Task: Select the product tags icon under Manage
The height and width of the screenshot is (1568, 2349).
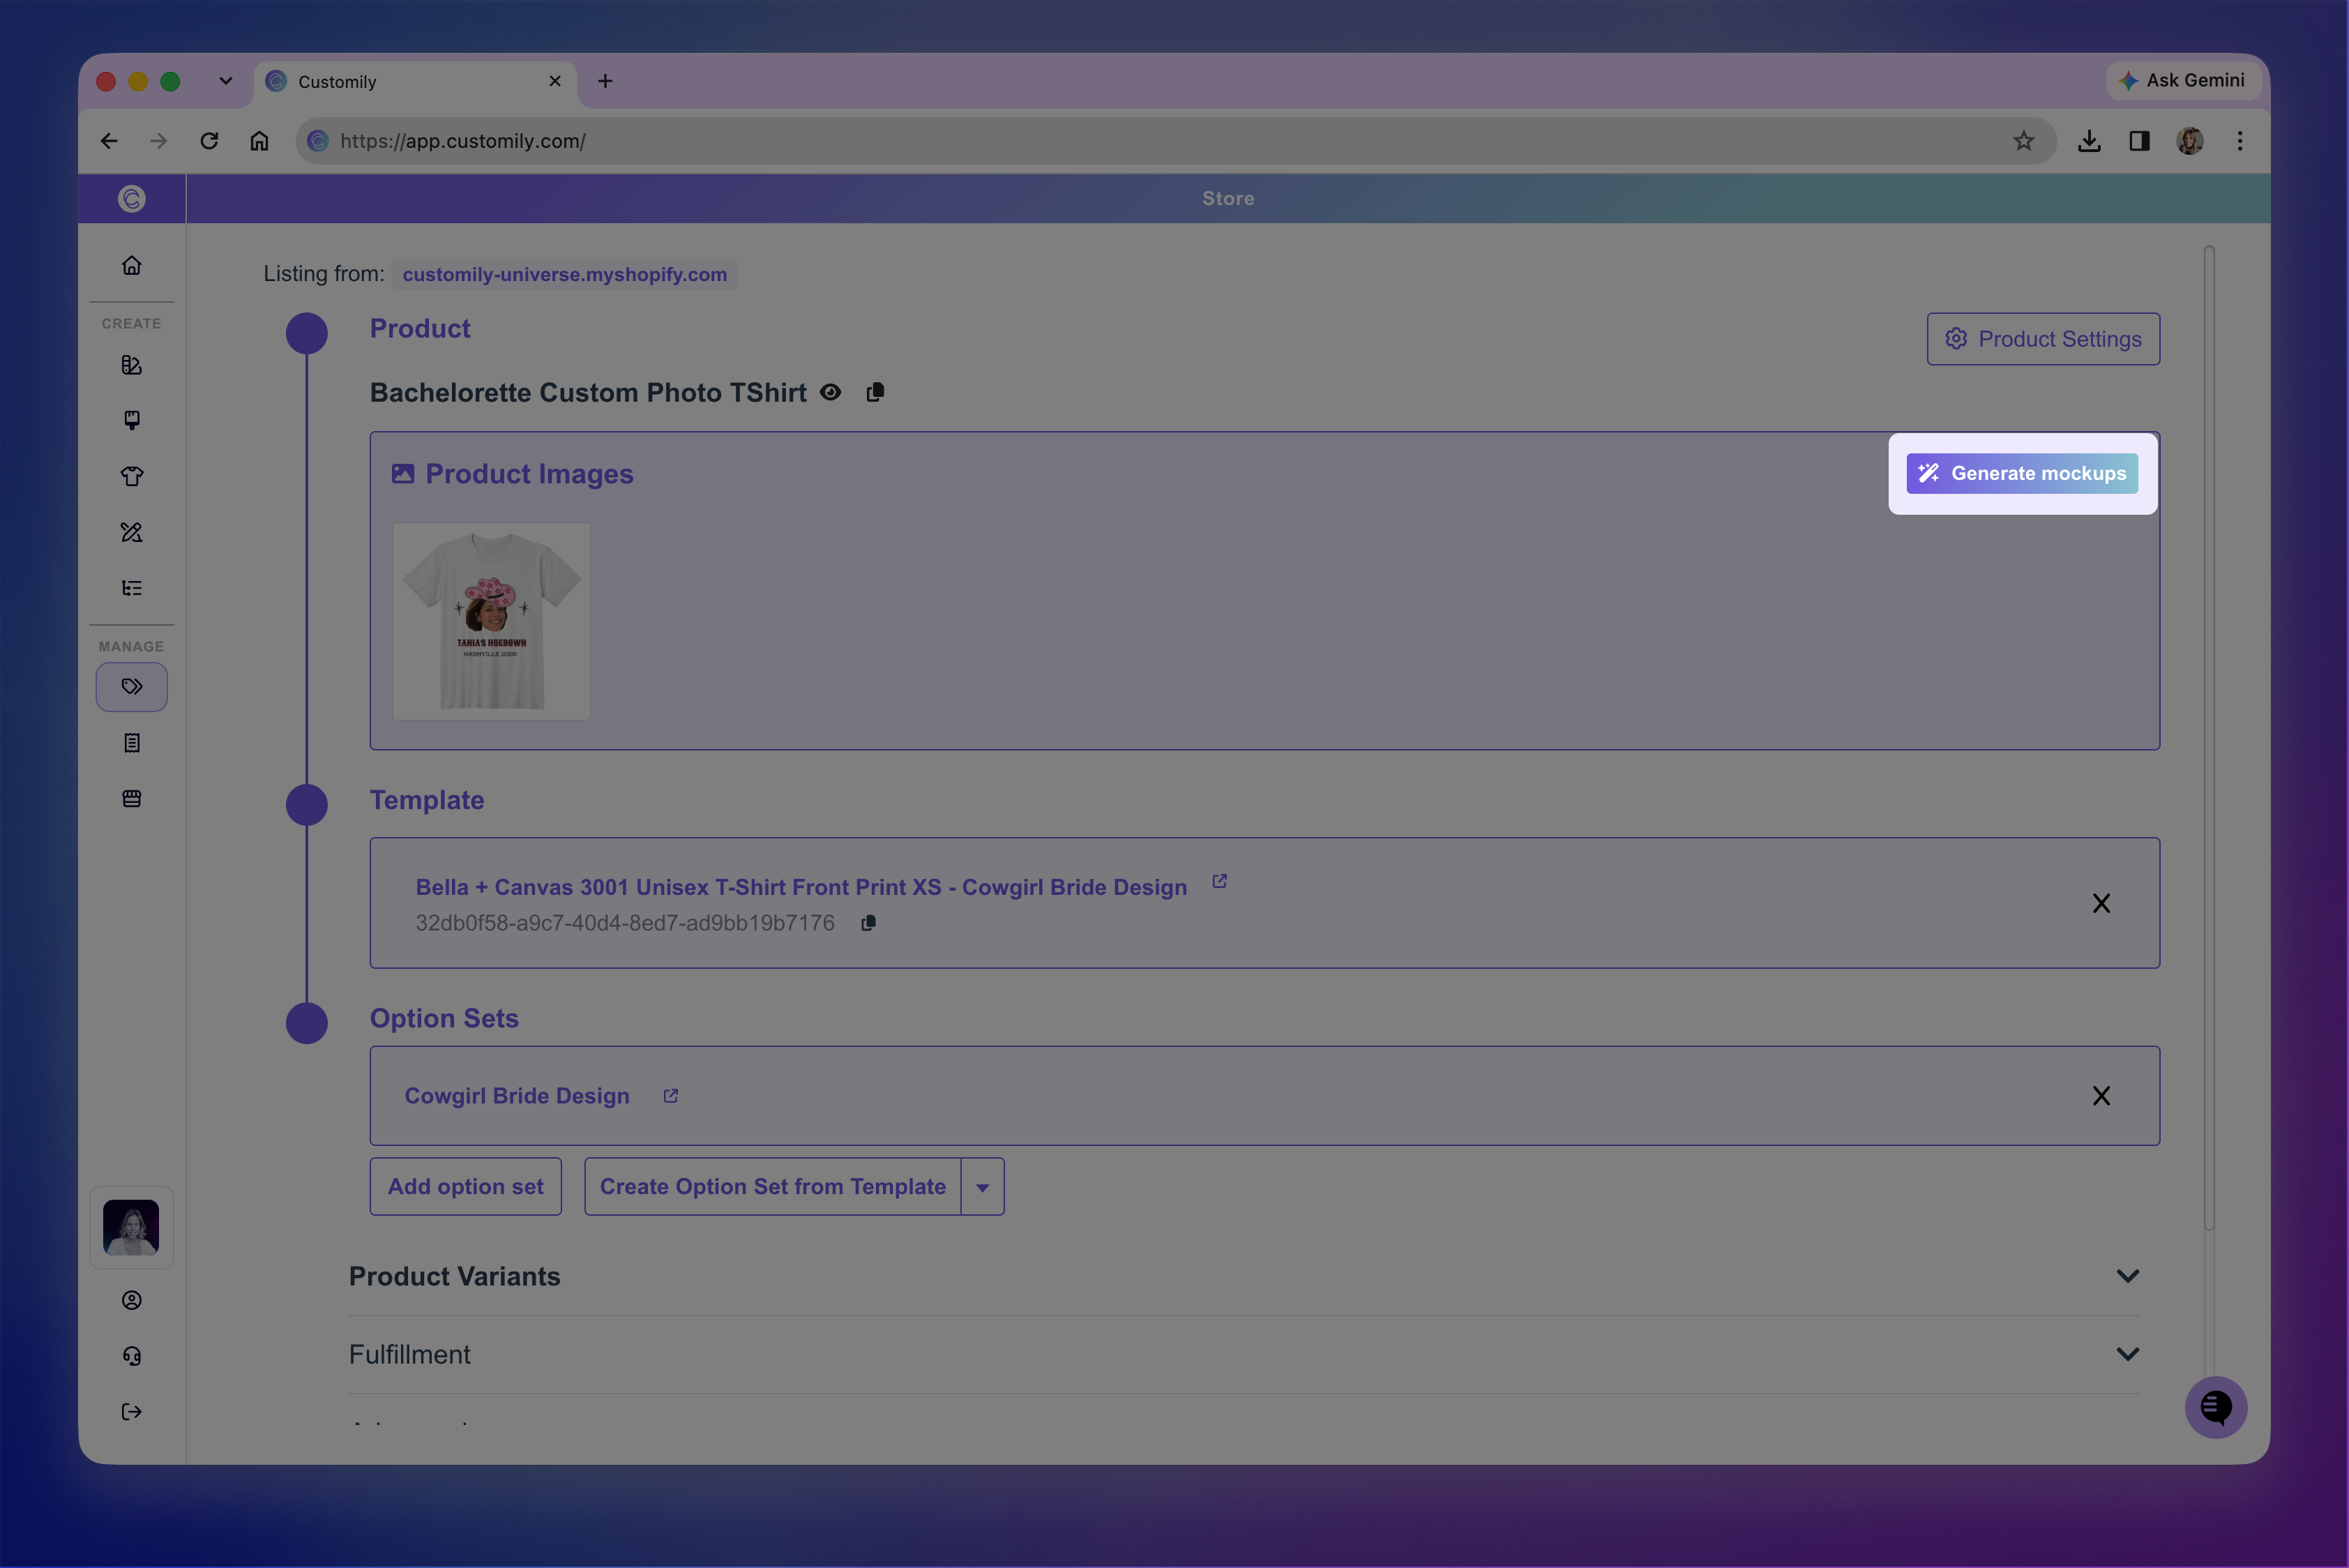Action: tap(132, 687)
